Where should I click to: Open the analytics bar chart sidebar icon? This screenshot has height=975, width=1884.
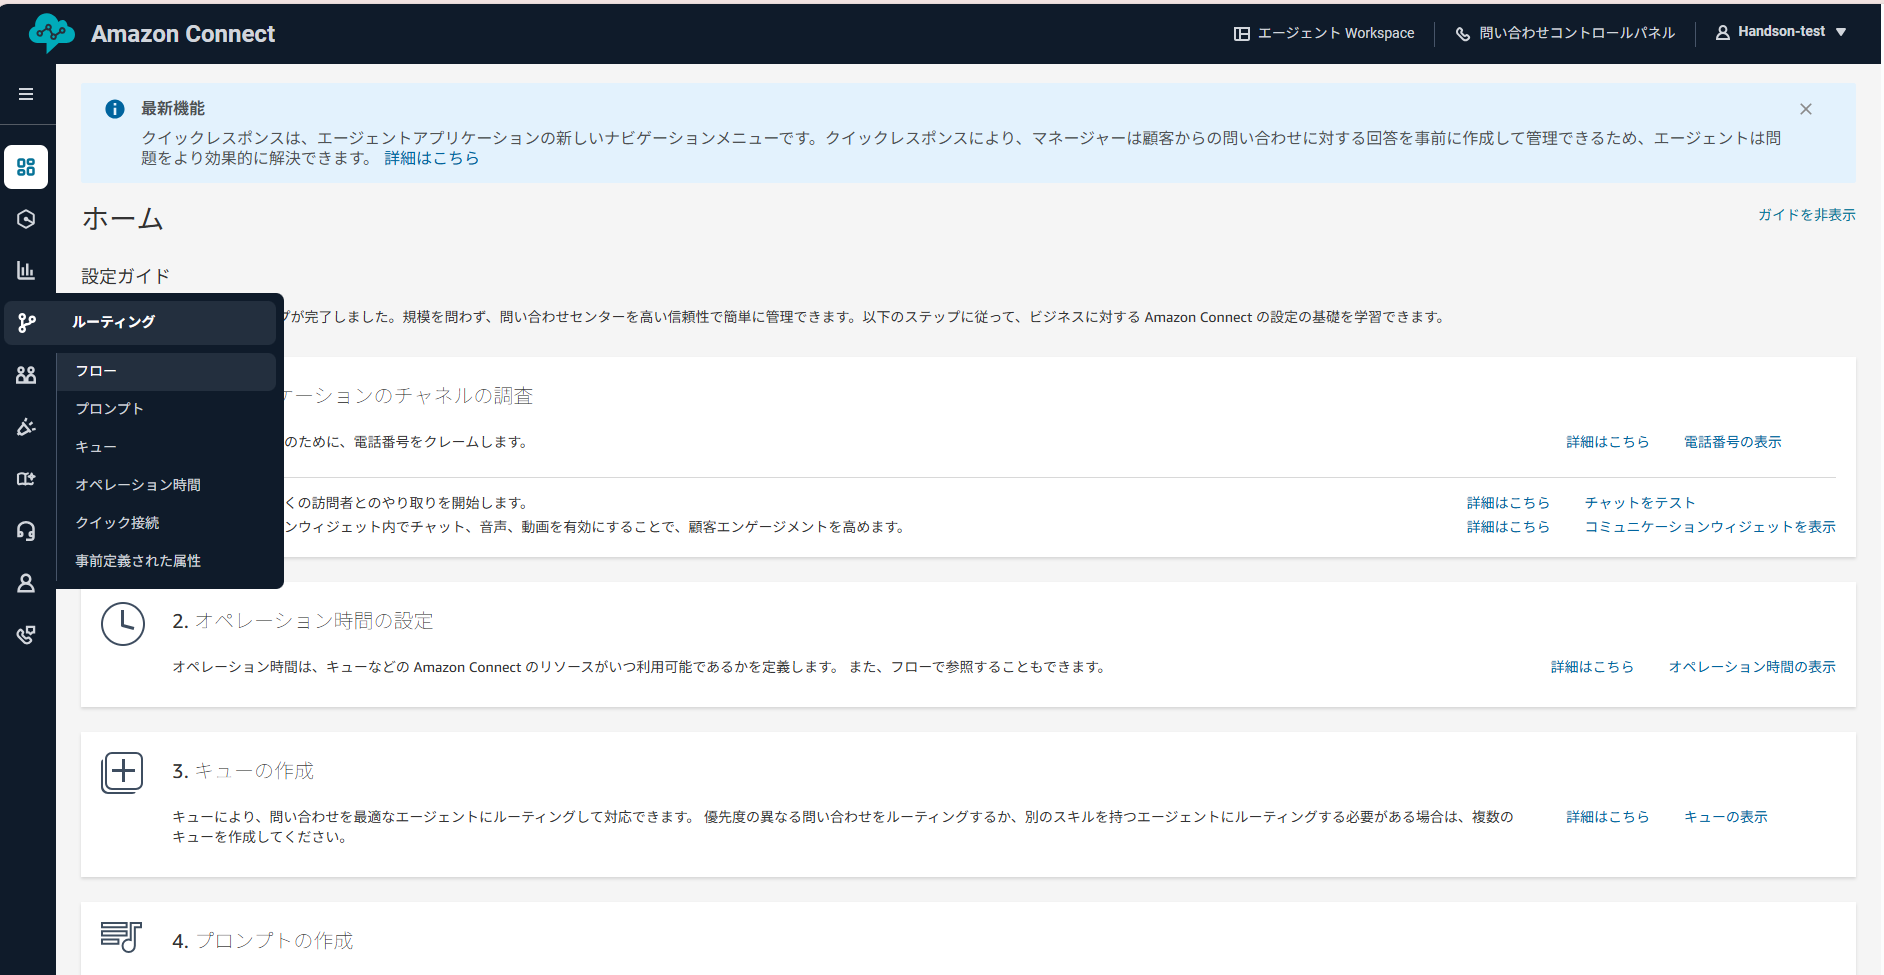click(27, 270)
